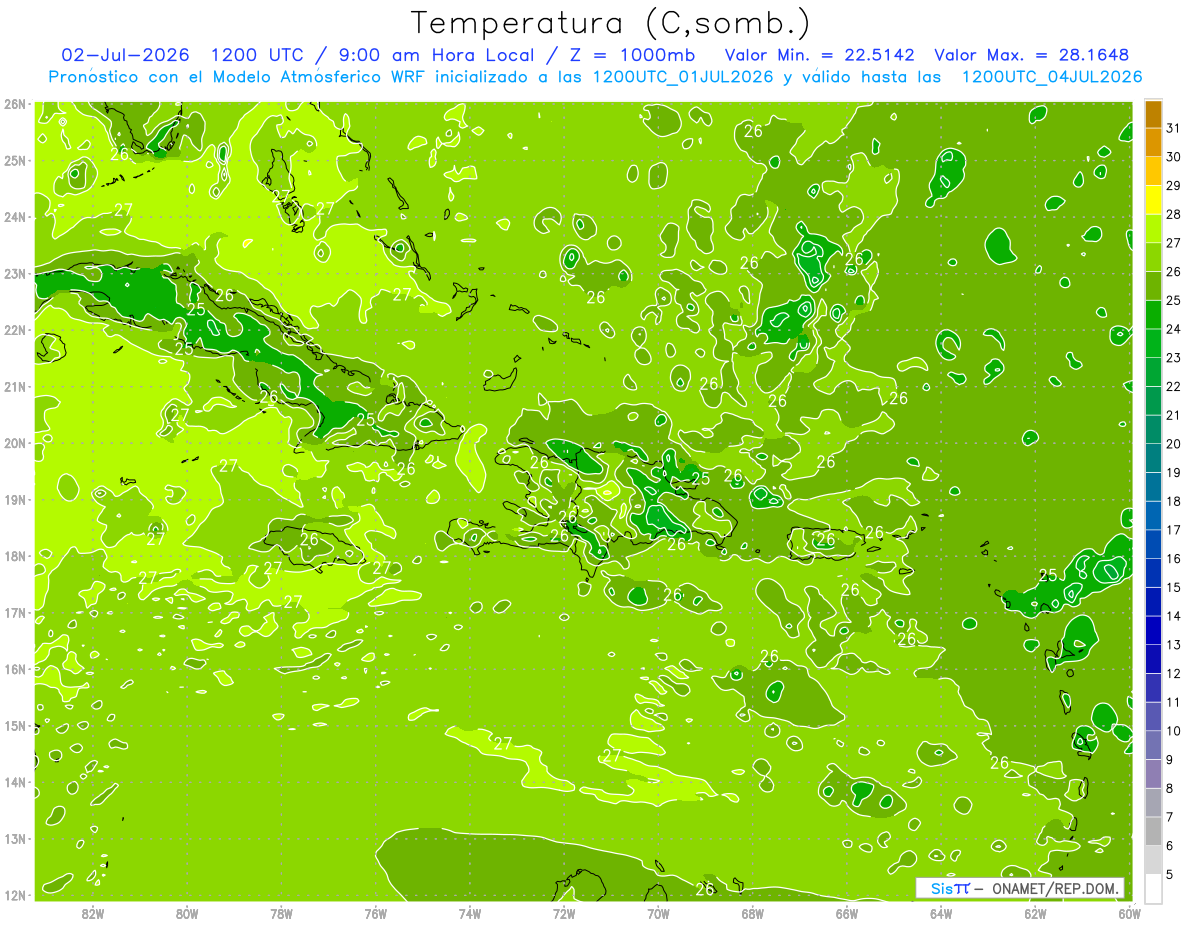Click the '74W' longitude axis label

point(470,913)
